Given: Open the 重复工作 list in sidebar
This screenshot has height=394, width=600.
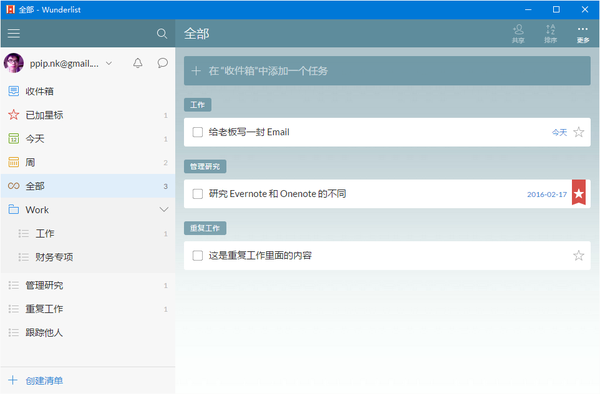Looking at the screenshot, I should pyautogui.click(x=88, y=309).
